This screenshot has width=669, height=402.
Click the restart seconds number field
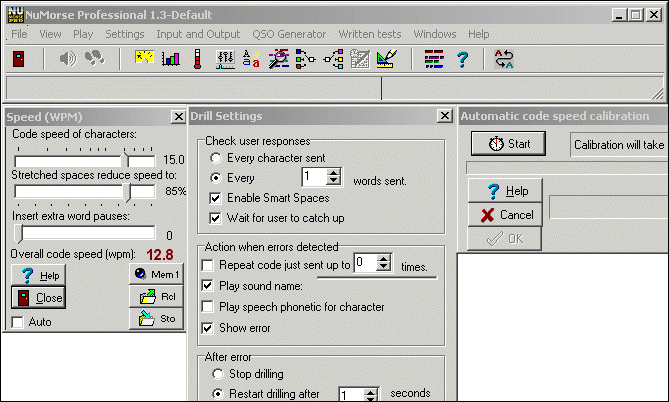click(x=351, y=394)
